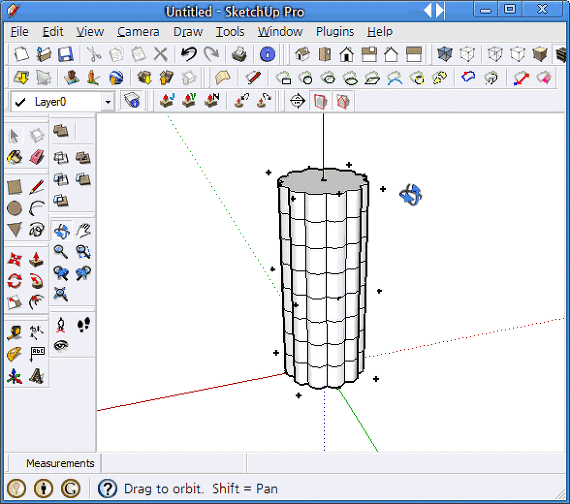Click the Zoom magnifier tool
Screen dimensions: 570x504
tap(61, 252)
